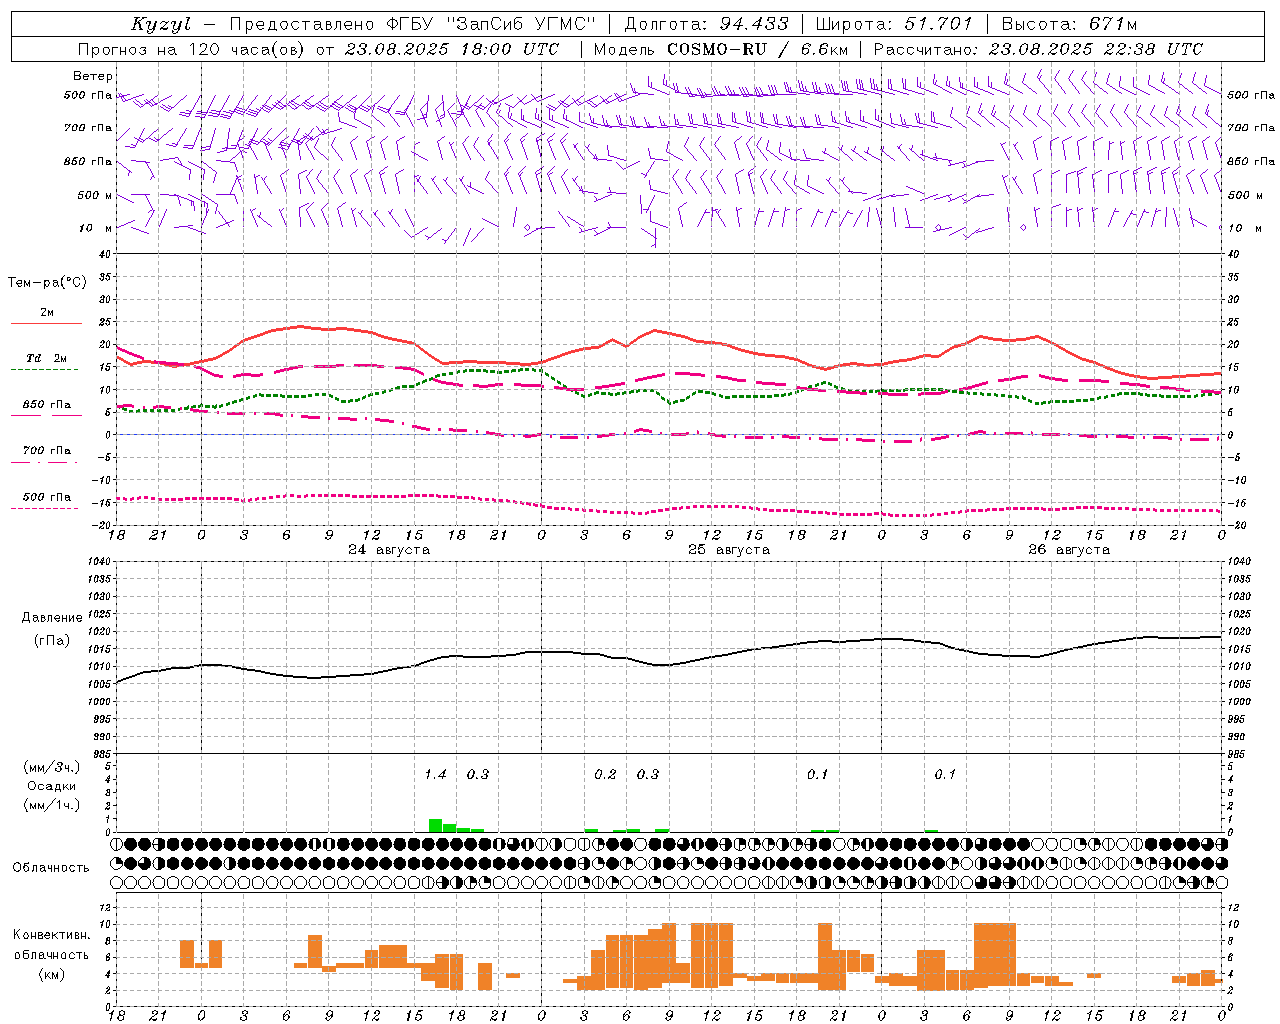Click the model label "COSMO-RU / 6.6км"
The width and height of the screenshot is (1280, 1024).
pos(757,49)
